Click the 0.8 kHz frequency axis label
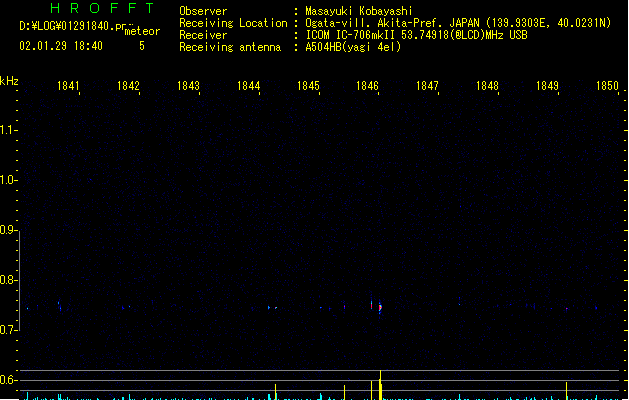Viewport: 629px width, 400px height. point(8,280)
